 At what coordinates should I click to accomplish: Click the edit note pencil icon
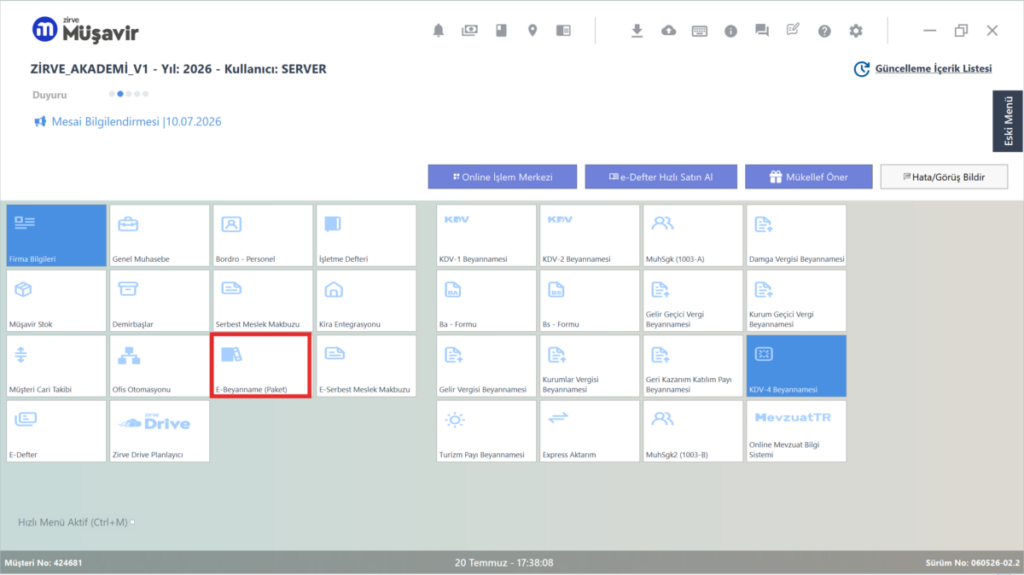(793, 30)
